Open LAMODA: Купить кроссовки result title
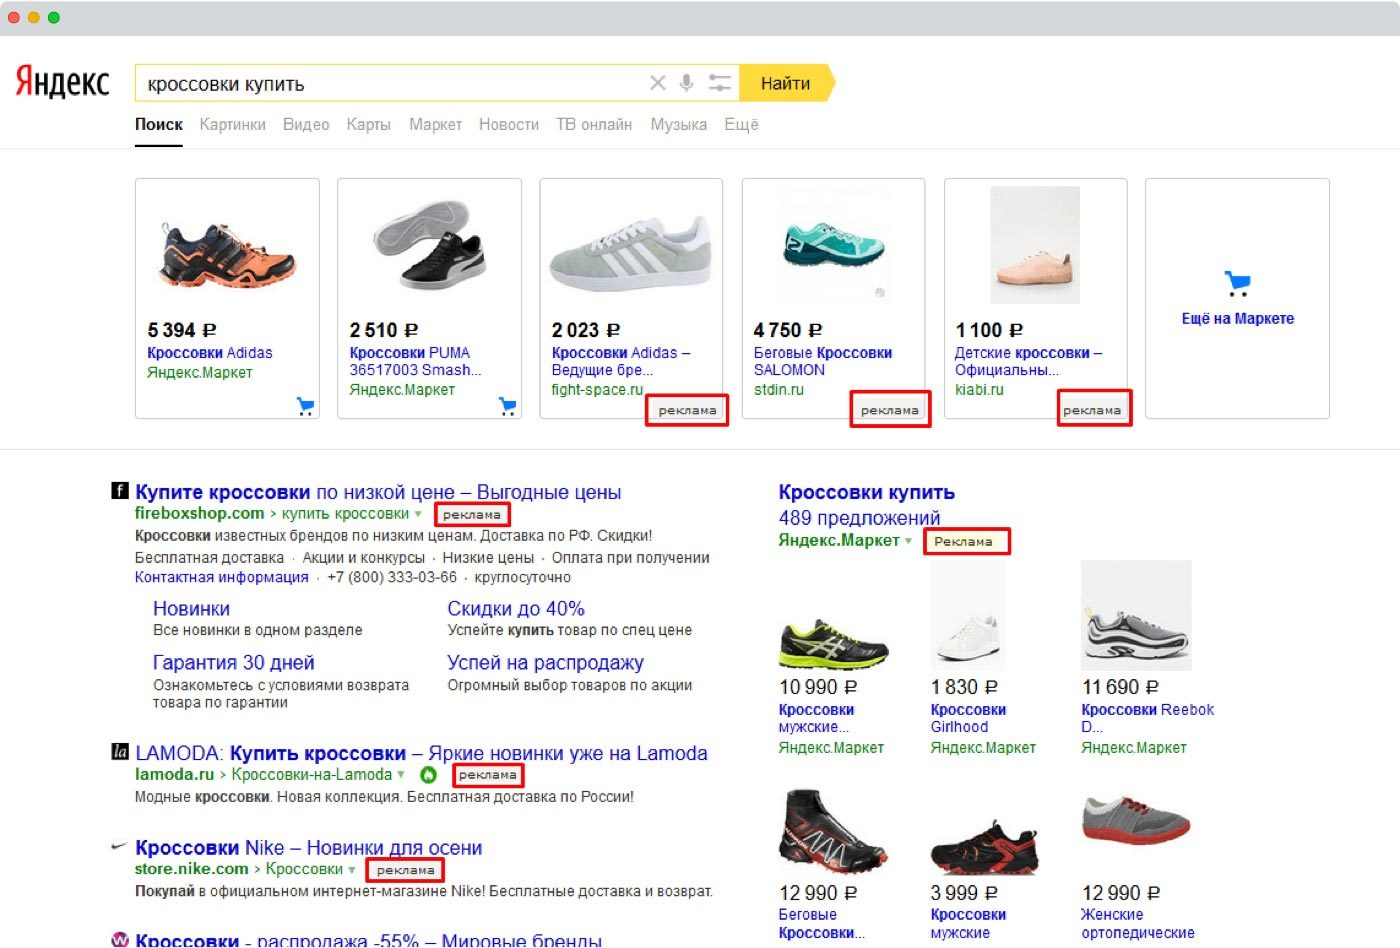The width and height of the screenshot is (1400, 948). 421,753
